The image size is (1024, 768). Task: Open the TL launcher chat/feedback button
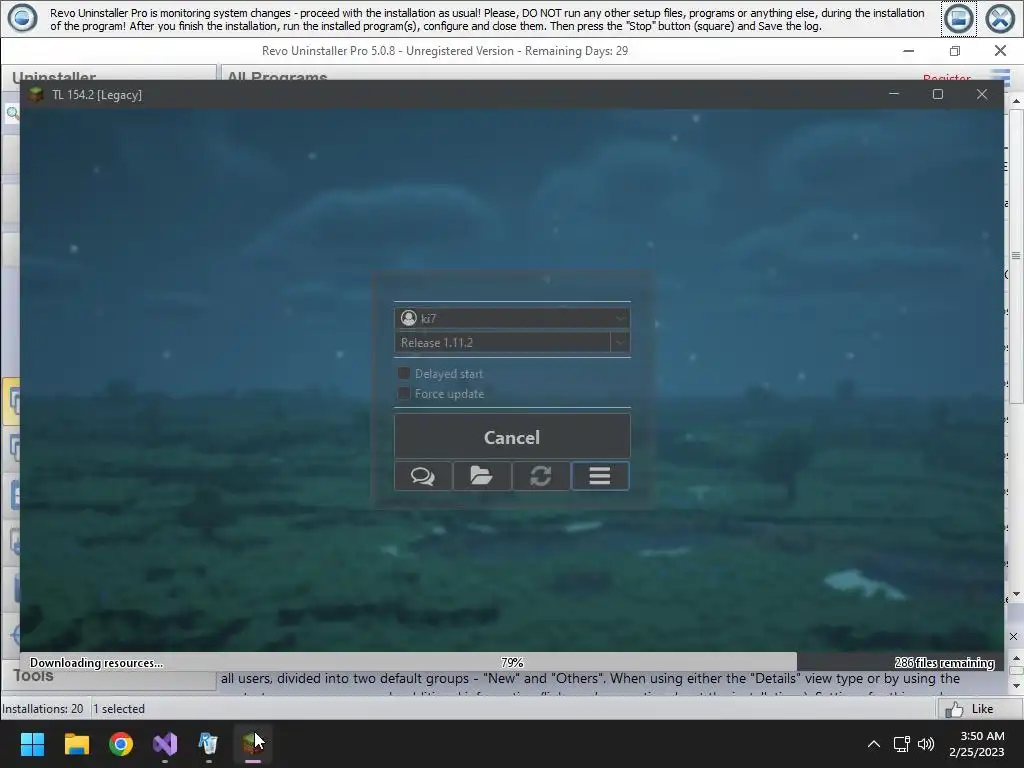tap(423, 476)
